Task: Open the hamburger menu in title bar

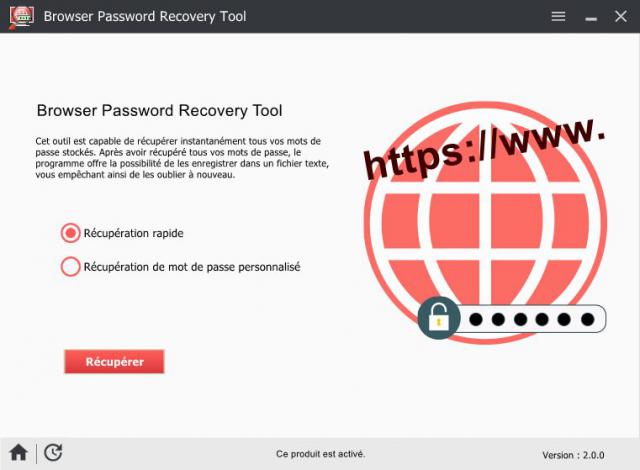Action: [558, 16]
